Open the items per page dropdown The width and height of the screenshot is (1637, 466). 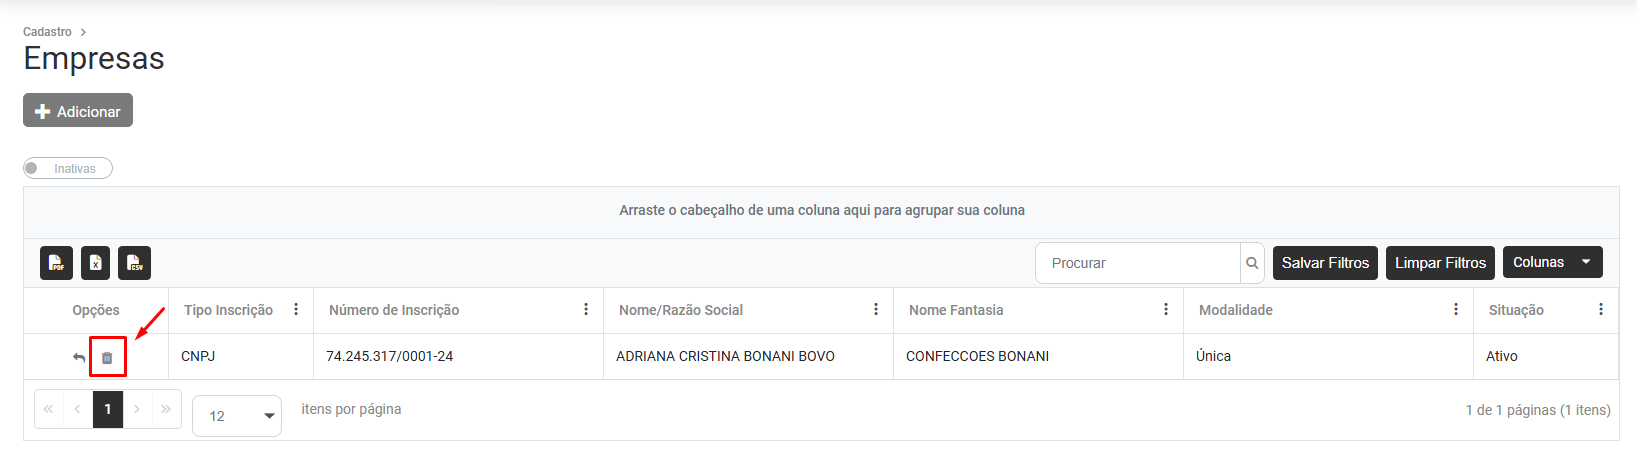click(x=237, y=416)
